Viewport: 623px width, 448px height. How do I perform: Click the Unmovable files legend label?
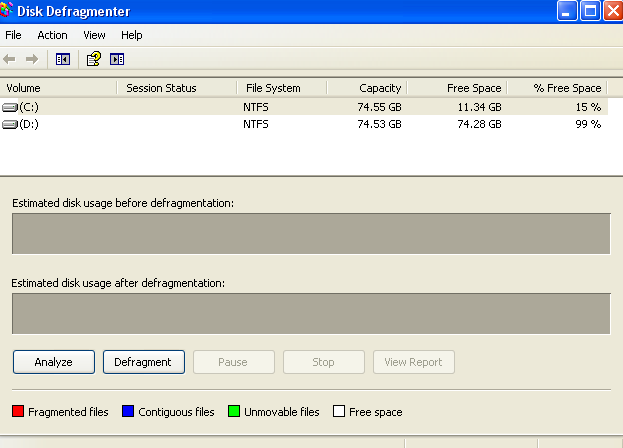282,412
